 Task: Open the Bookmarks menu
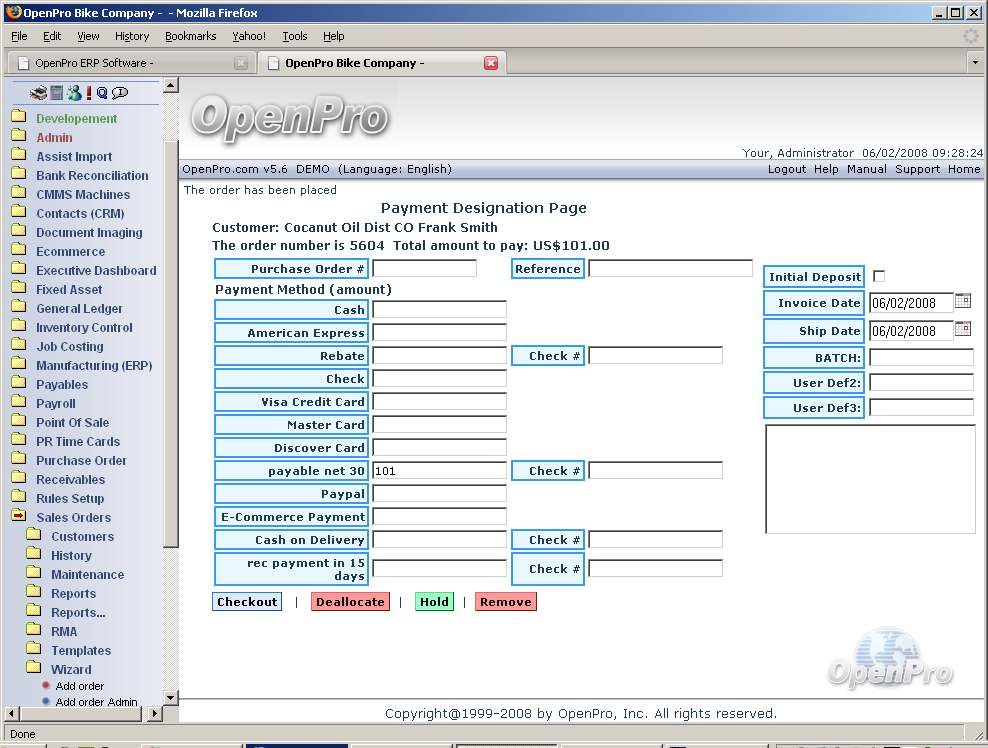[190, 36]
